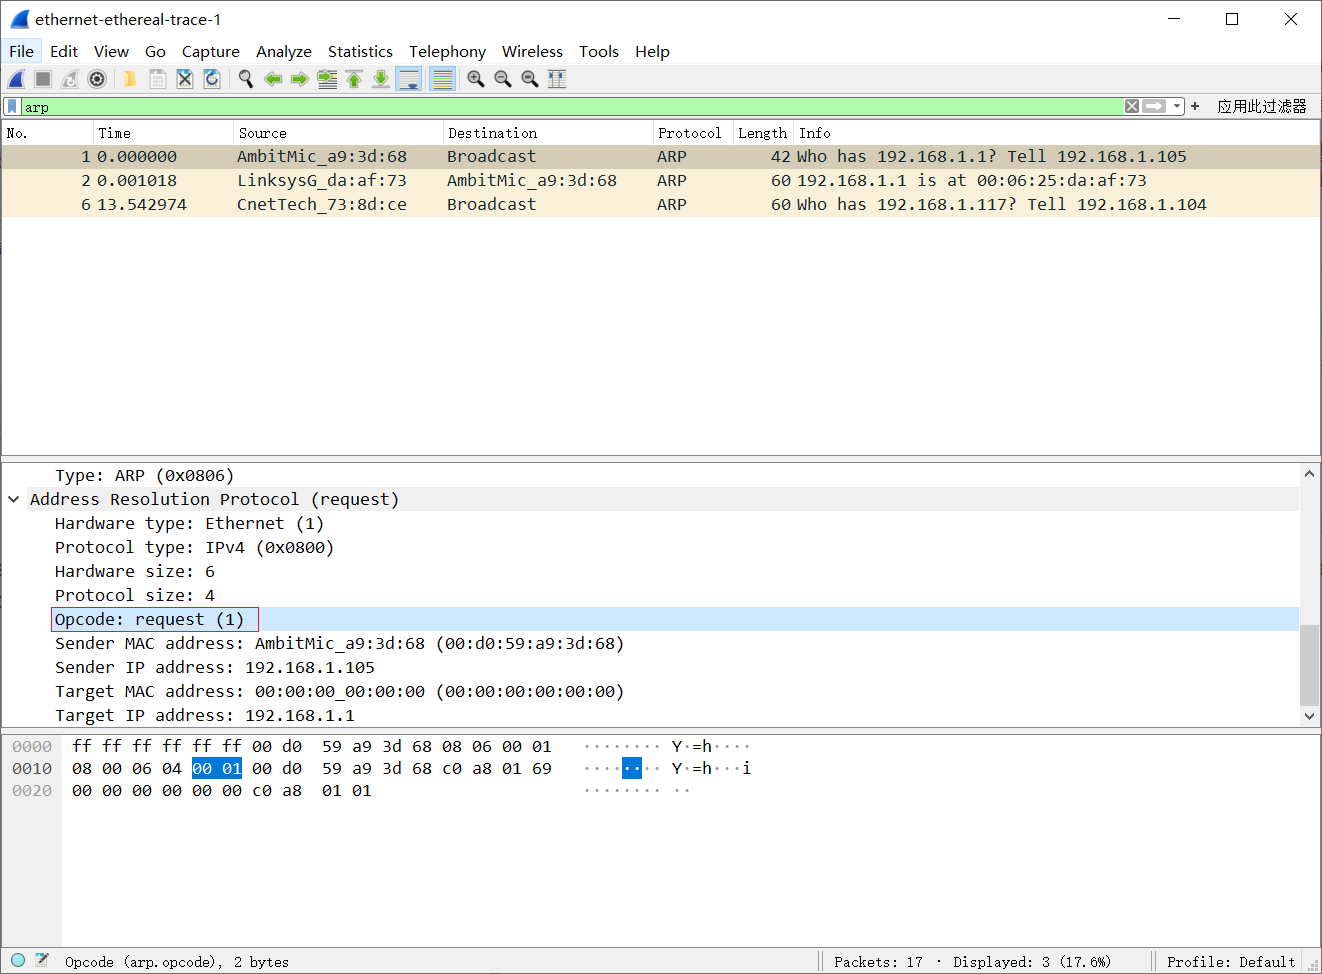Open the File menu

tap(21, 51)
